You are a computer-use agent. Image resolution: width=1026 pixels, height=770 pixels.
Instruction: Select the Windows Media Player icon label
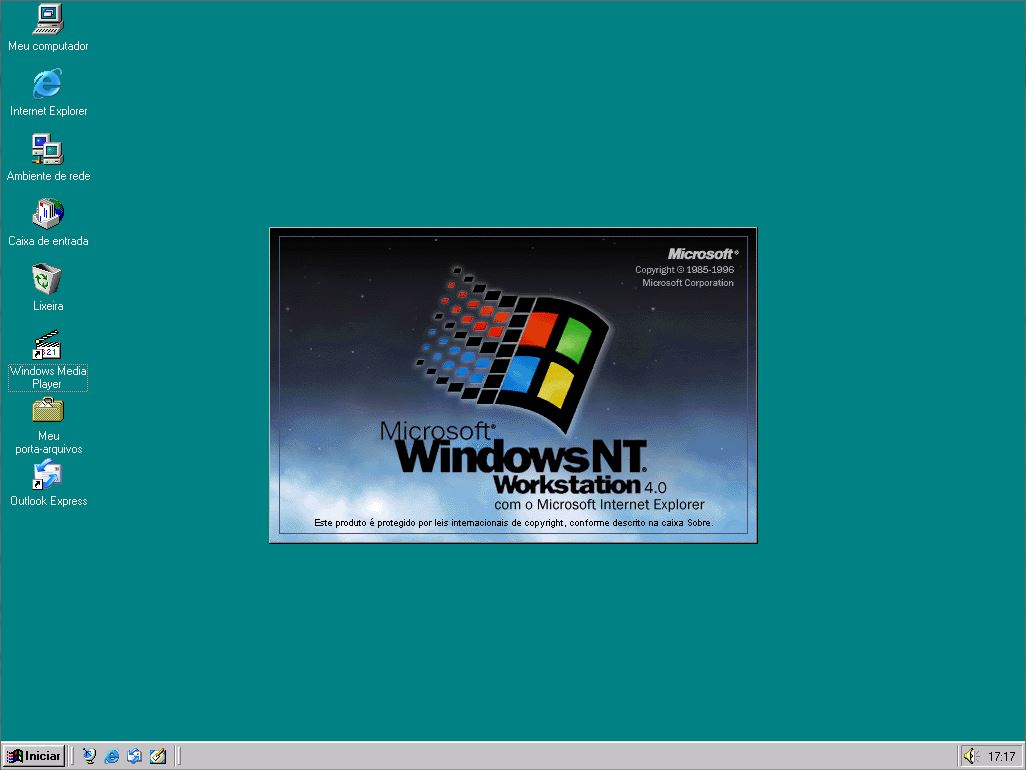click(47, 375)
